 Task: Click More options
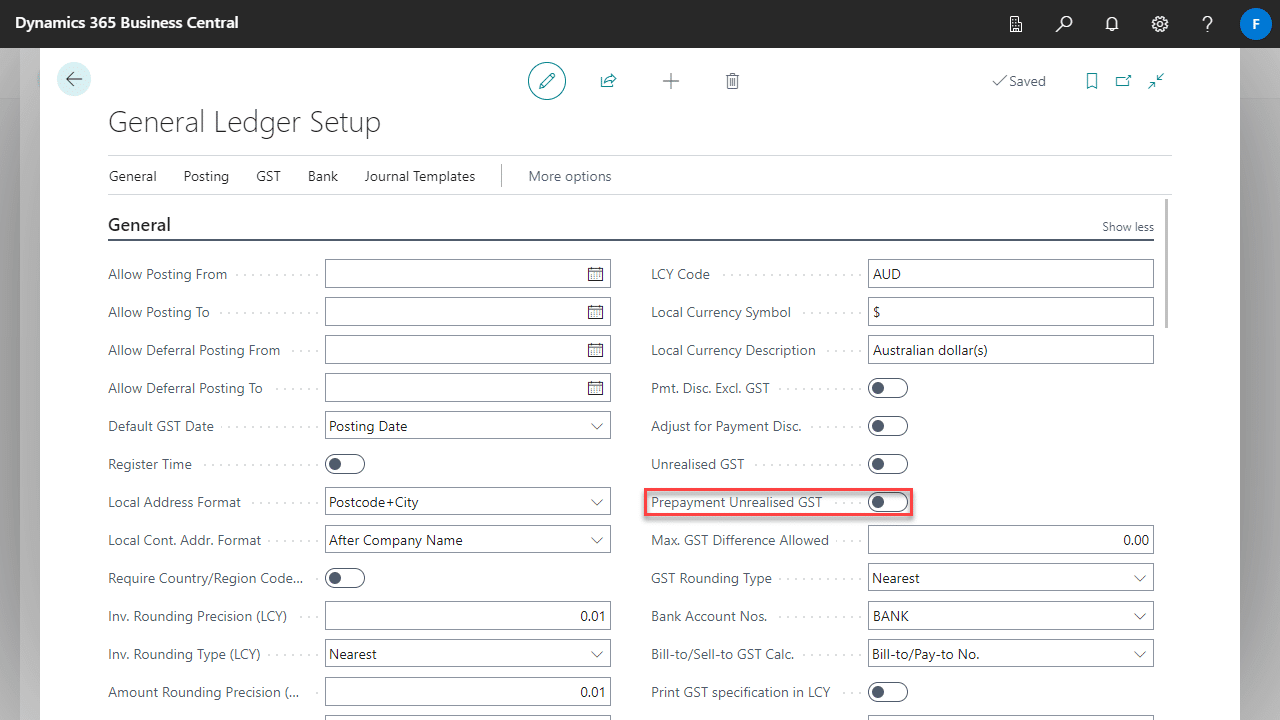coord(570,176)
